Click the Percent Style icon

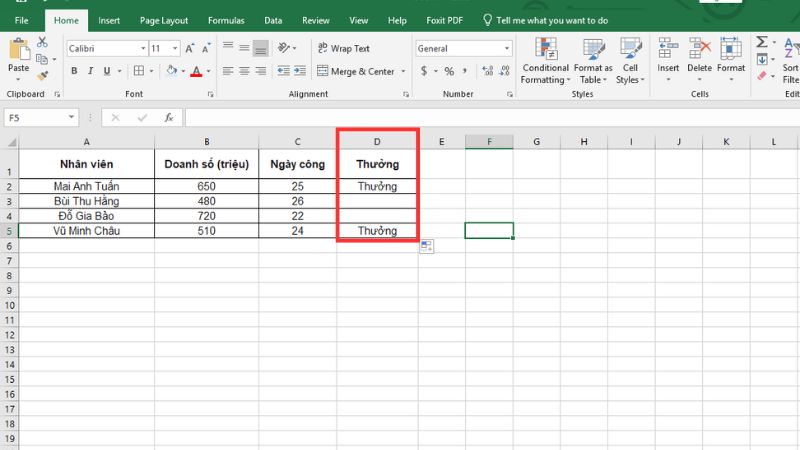(449, 71)
